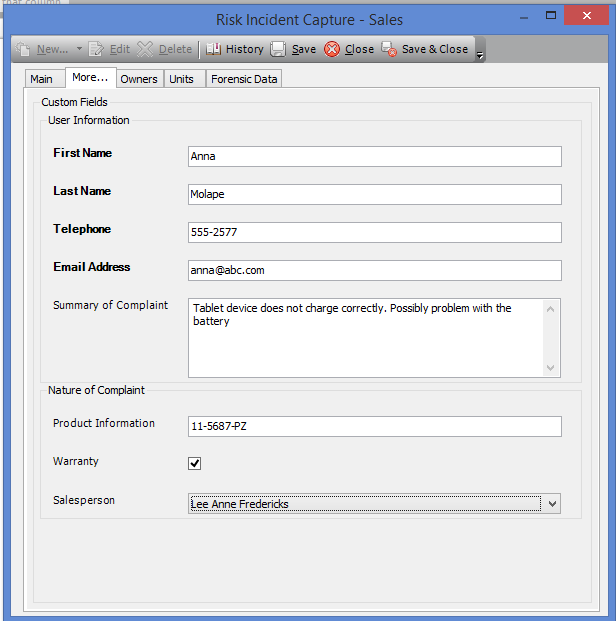Click the History toolbar button text
The image size is (616, 621).
tap(244, 49)
